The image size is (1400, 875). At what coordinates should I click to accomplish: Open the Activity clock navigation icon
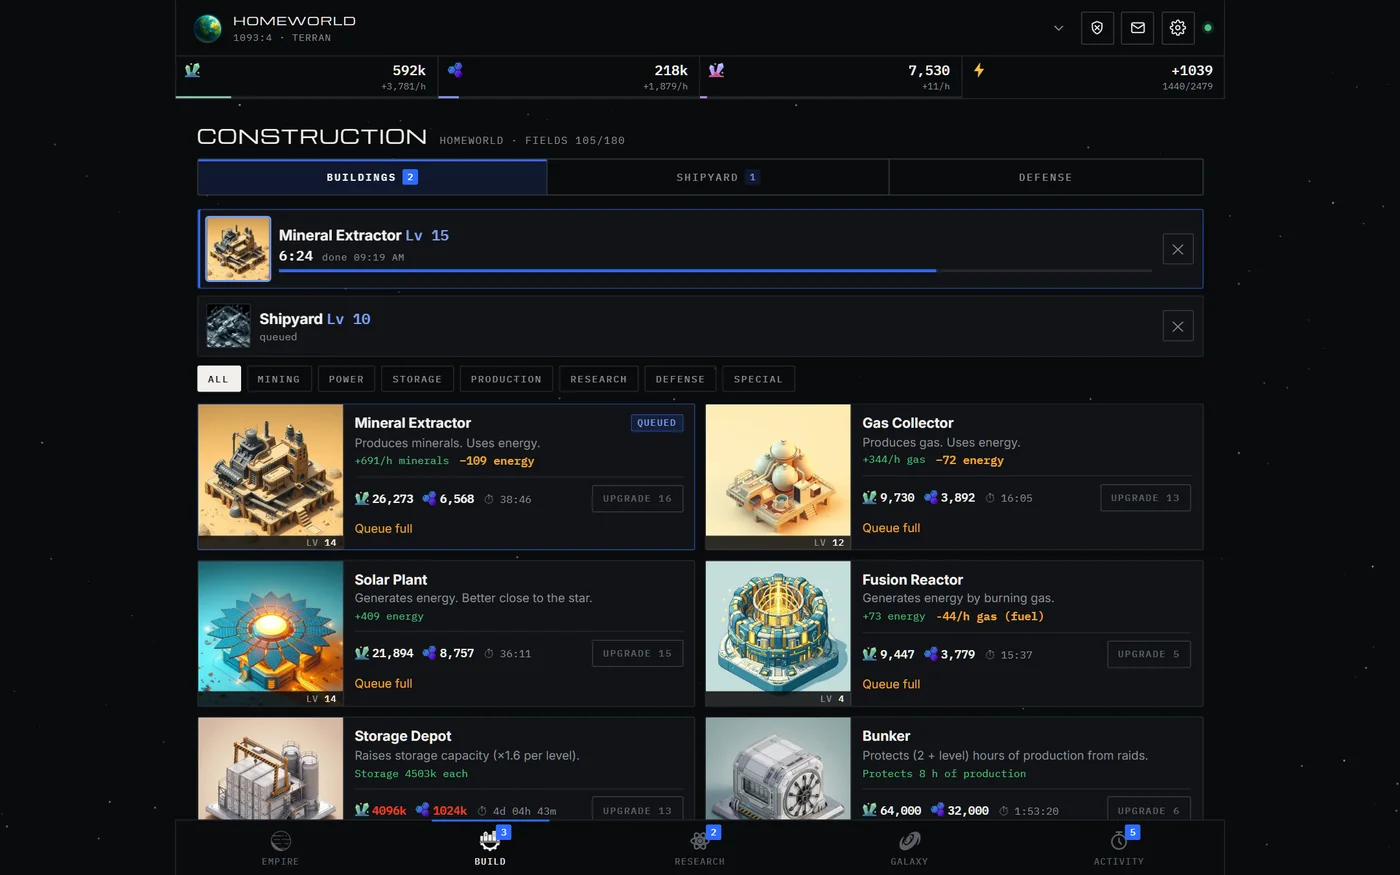pos(1119,841)
